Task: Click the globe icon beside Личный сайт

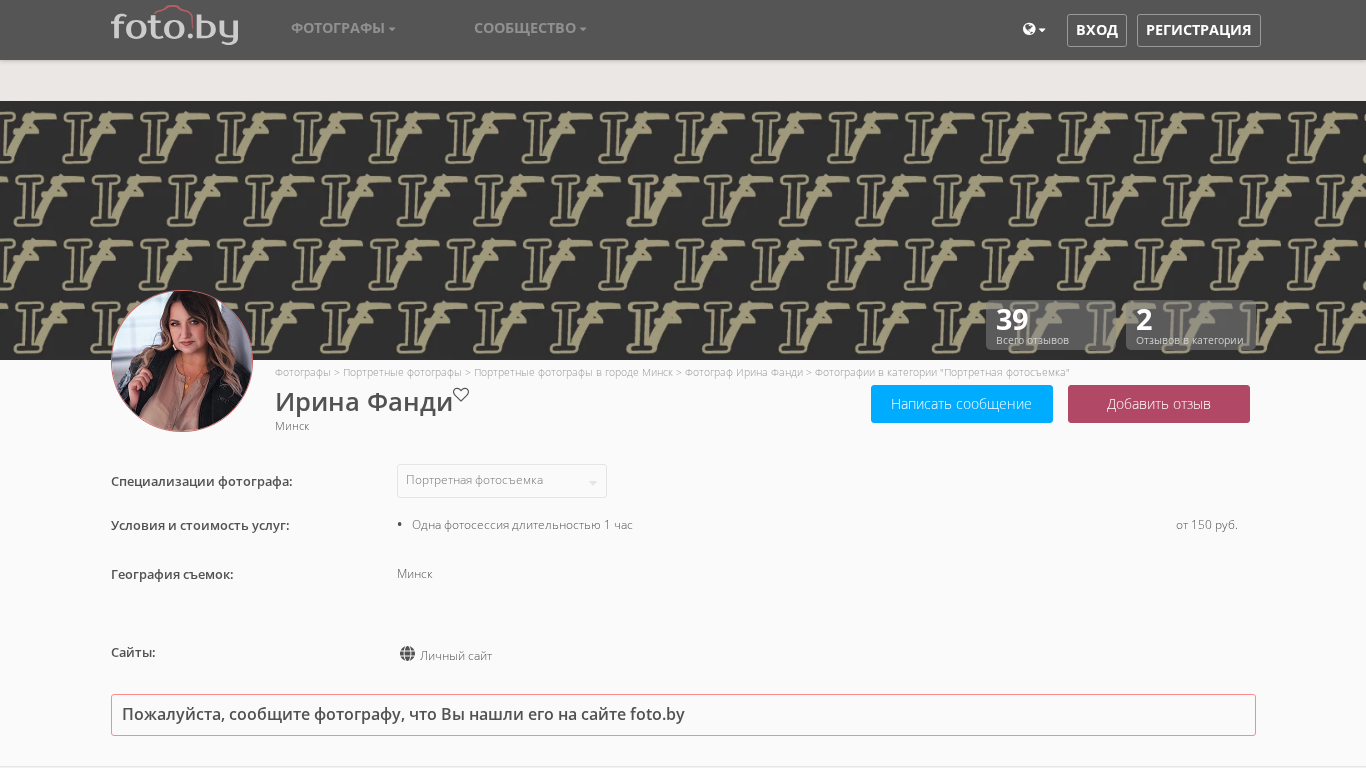Action: [407, 654]
